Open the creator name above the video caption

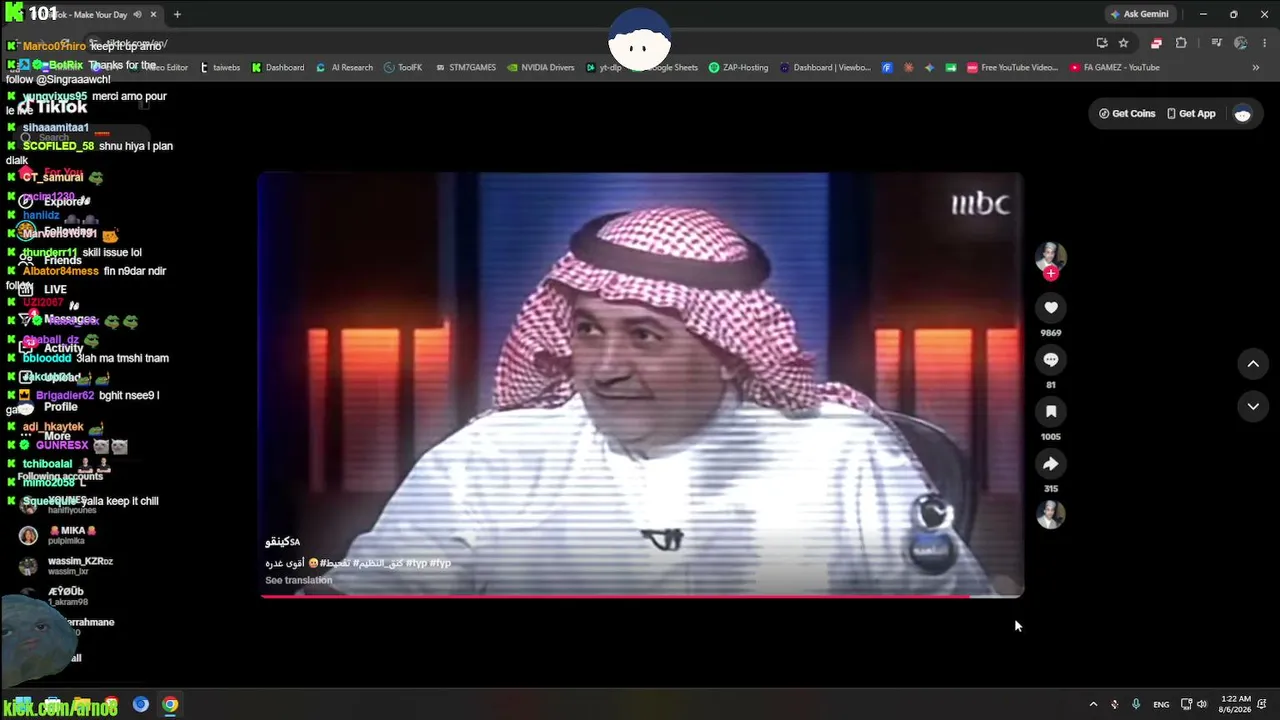pyautogui.click(x=282, y=542)
